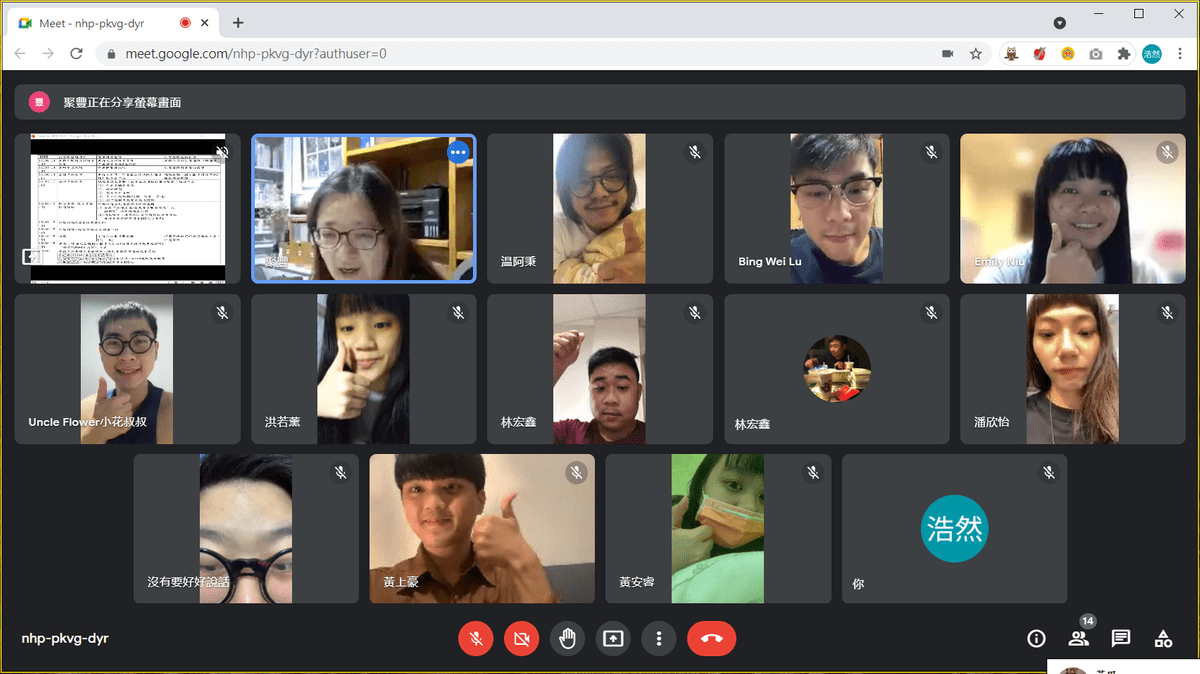Bookmark this page with the star icon
Image resolution: width=1200 pixels, height=674 pixels.
coord(975,54)
